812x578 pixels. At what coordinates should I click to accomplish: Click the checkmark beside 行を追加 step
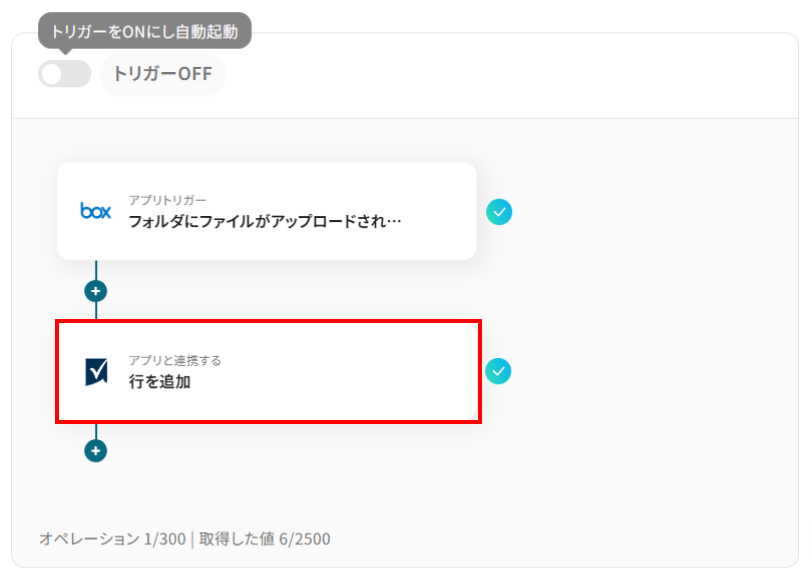click(498, 371)
